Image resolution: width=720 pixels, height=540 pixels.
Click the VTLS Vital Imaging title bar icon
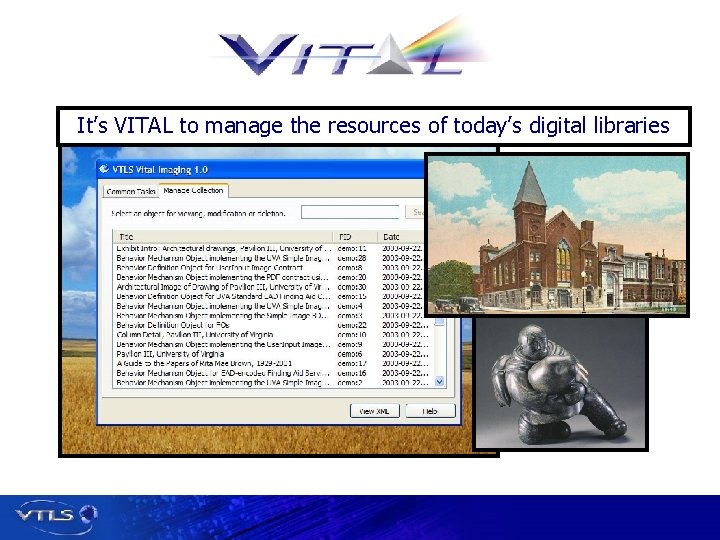[x=104, y=169]
